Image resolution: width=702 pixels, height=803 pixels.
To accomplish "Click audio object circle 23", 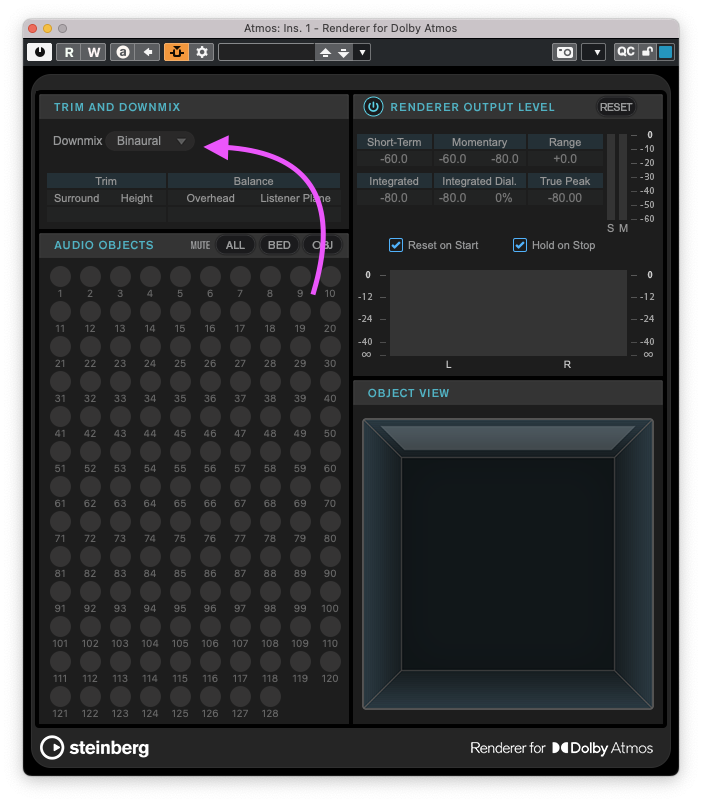I will tap(120, 347).
